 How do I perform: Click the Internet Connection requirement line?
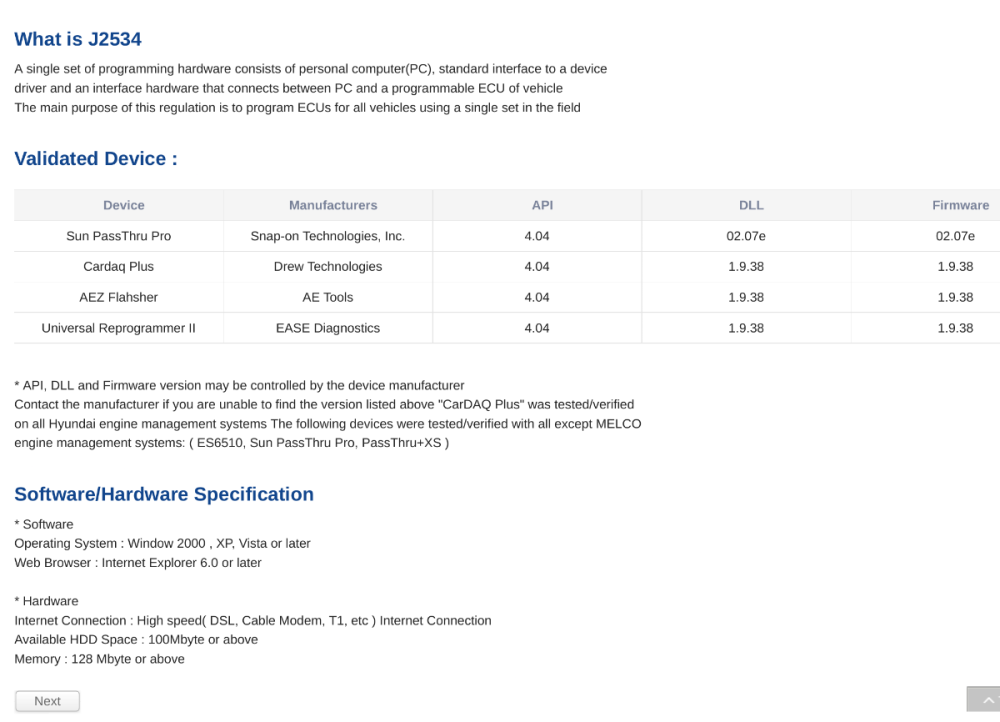[253, 621]
